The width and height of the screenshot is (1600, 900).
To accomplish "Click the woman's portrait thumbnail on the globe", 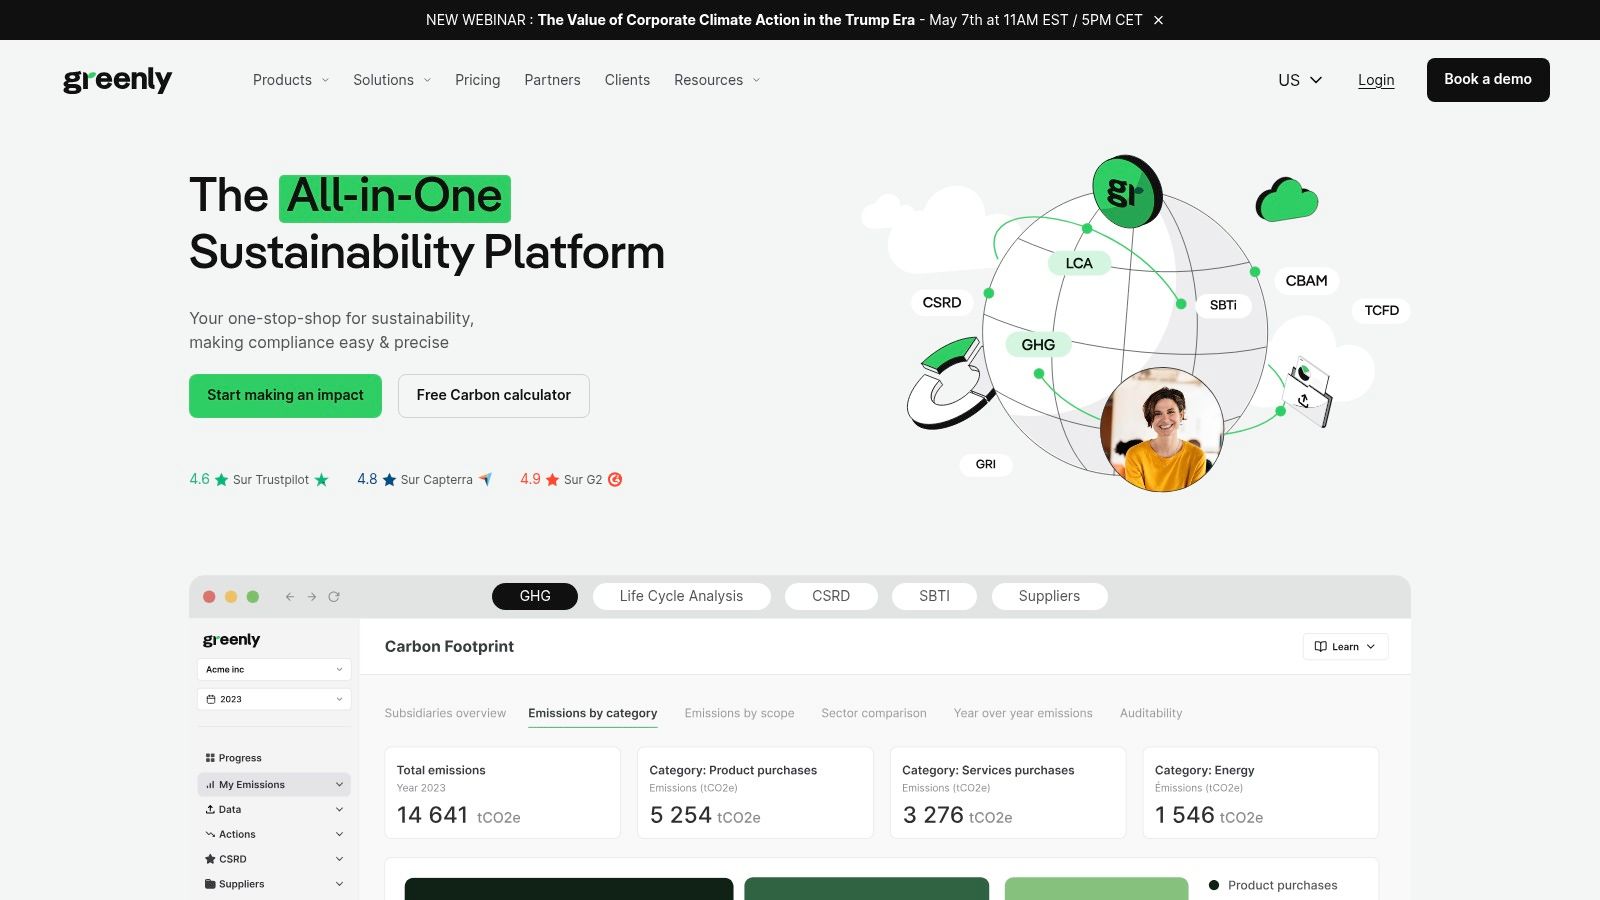I will (x=1161, y=430).
